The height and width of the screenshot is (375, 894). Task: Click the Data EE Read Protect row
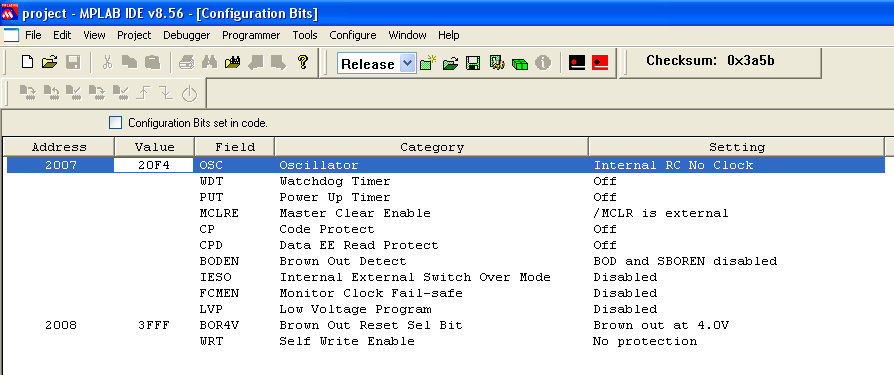(x=446, y=245)
